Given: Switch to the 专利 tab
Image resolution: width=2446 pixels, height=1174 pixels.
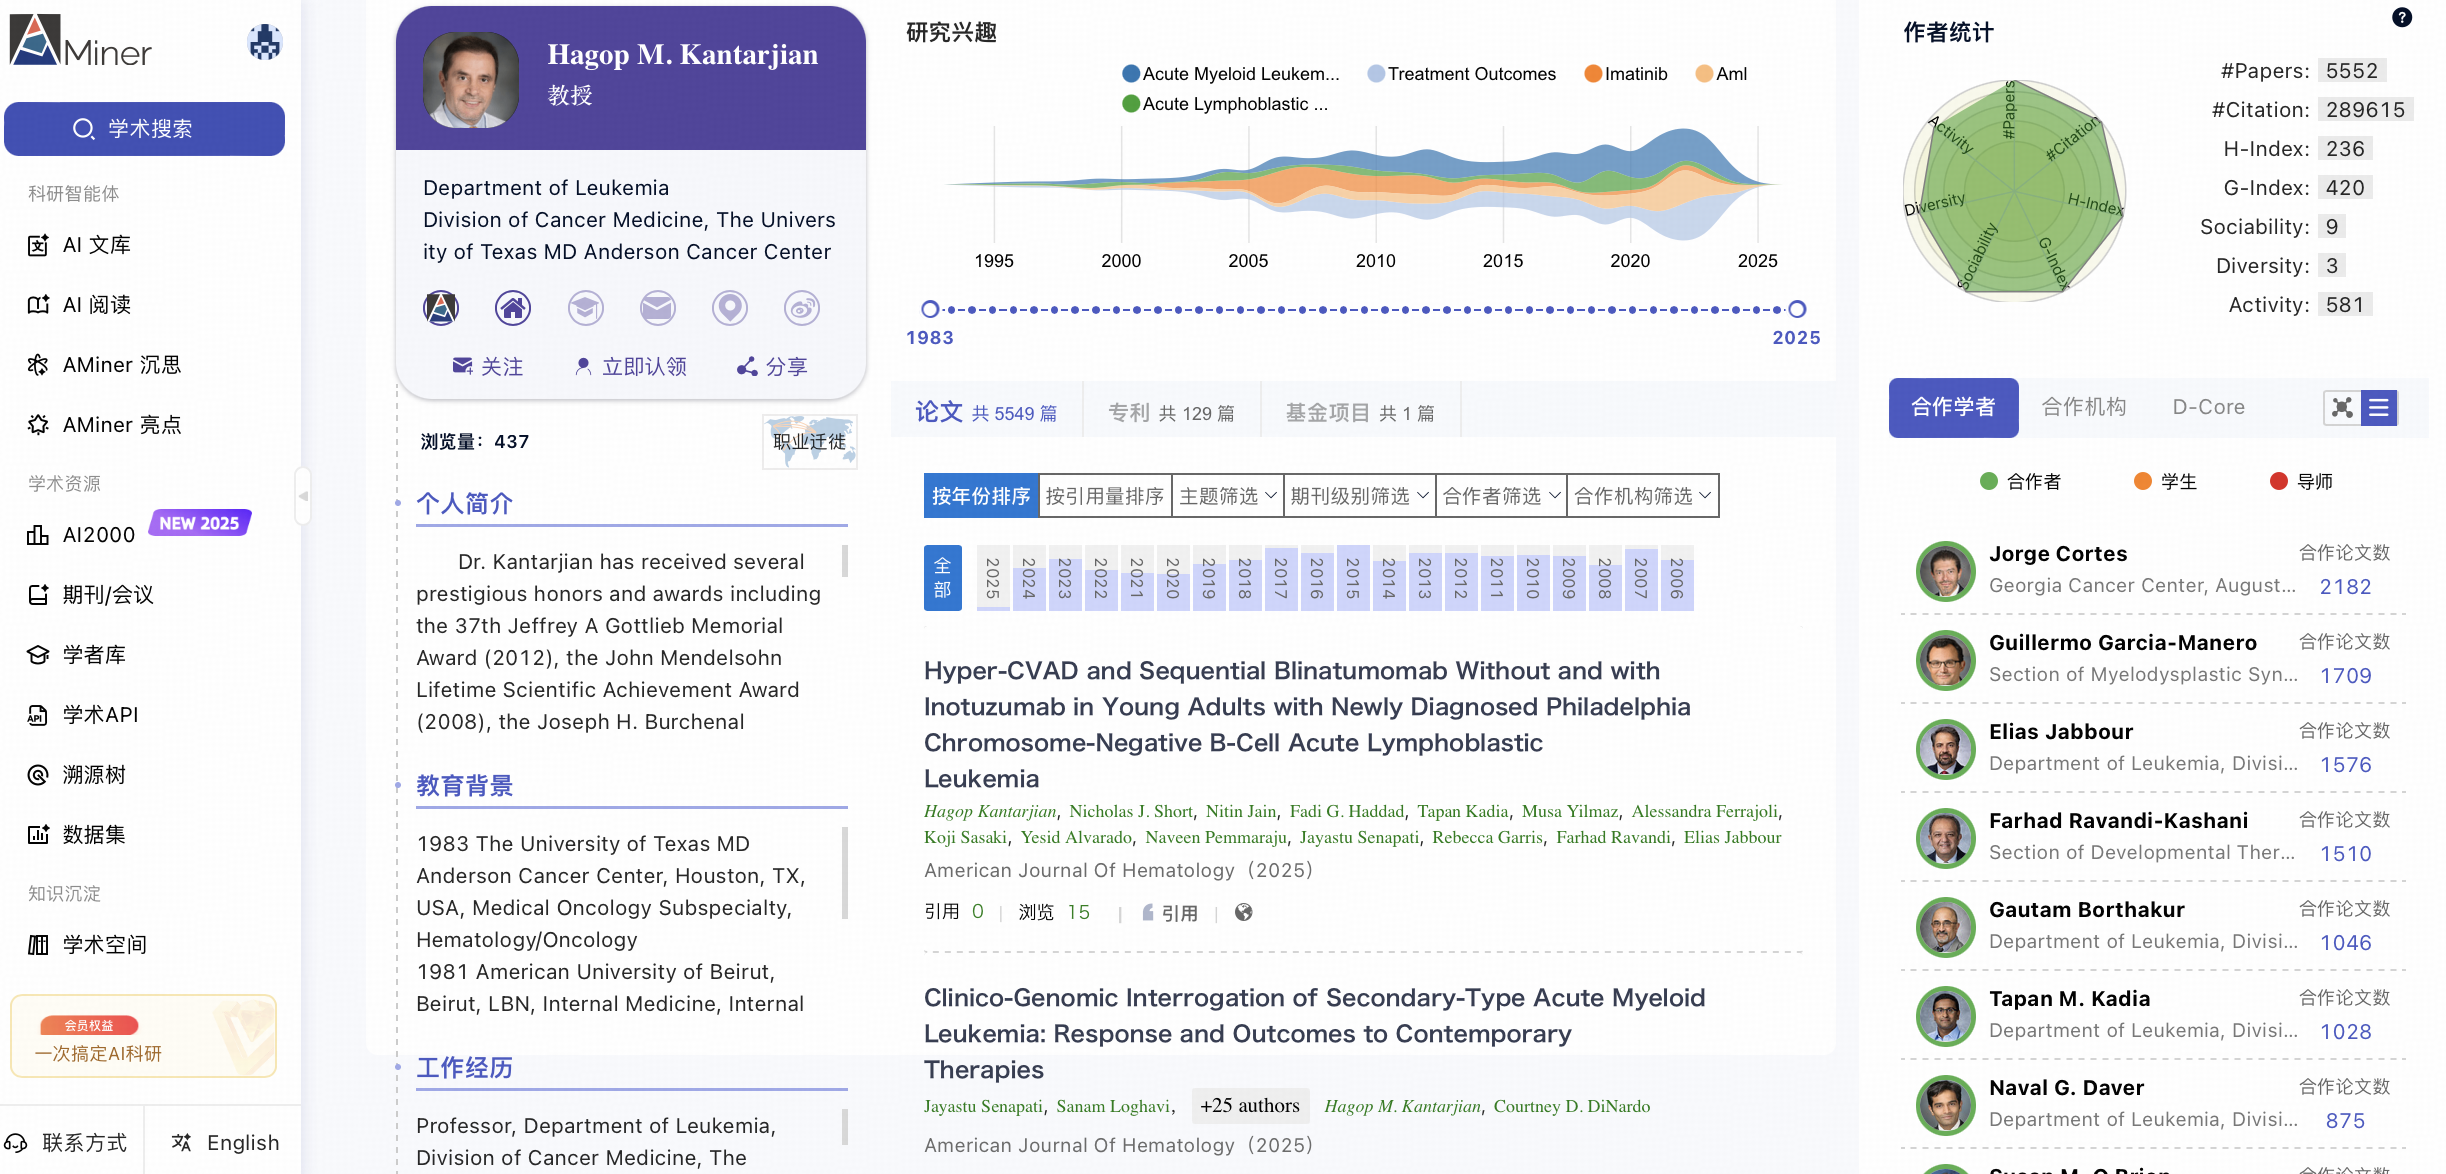Looking at the screenshot, I should click(x=1171, y=413).
